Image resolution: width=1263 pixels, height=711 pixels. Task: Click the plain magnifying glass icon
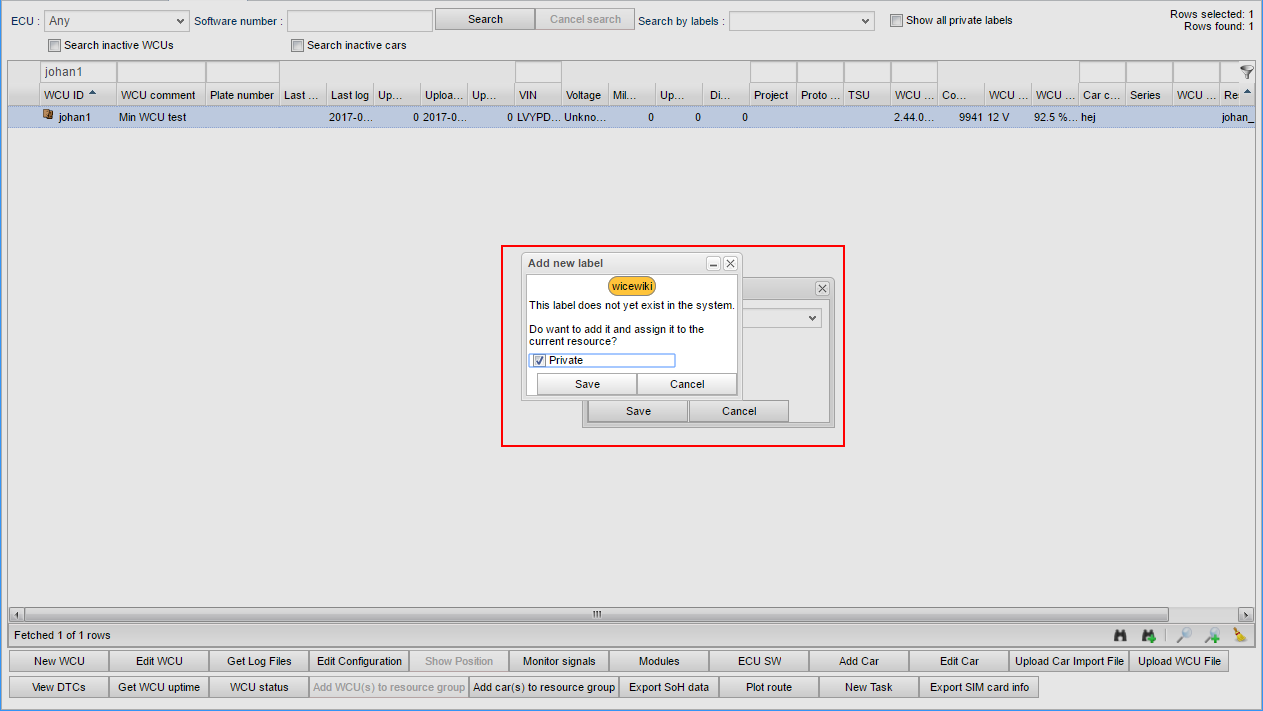(1183, 635)
